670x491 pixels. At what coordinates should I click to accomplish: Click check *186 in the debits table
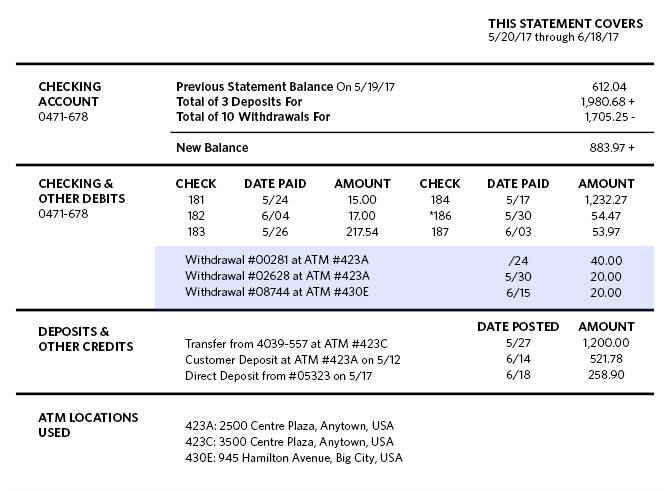pyautogui.click(x=440, y=216)
